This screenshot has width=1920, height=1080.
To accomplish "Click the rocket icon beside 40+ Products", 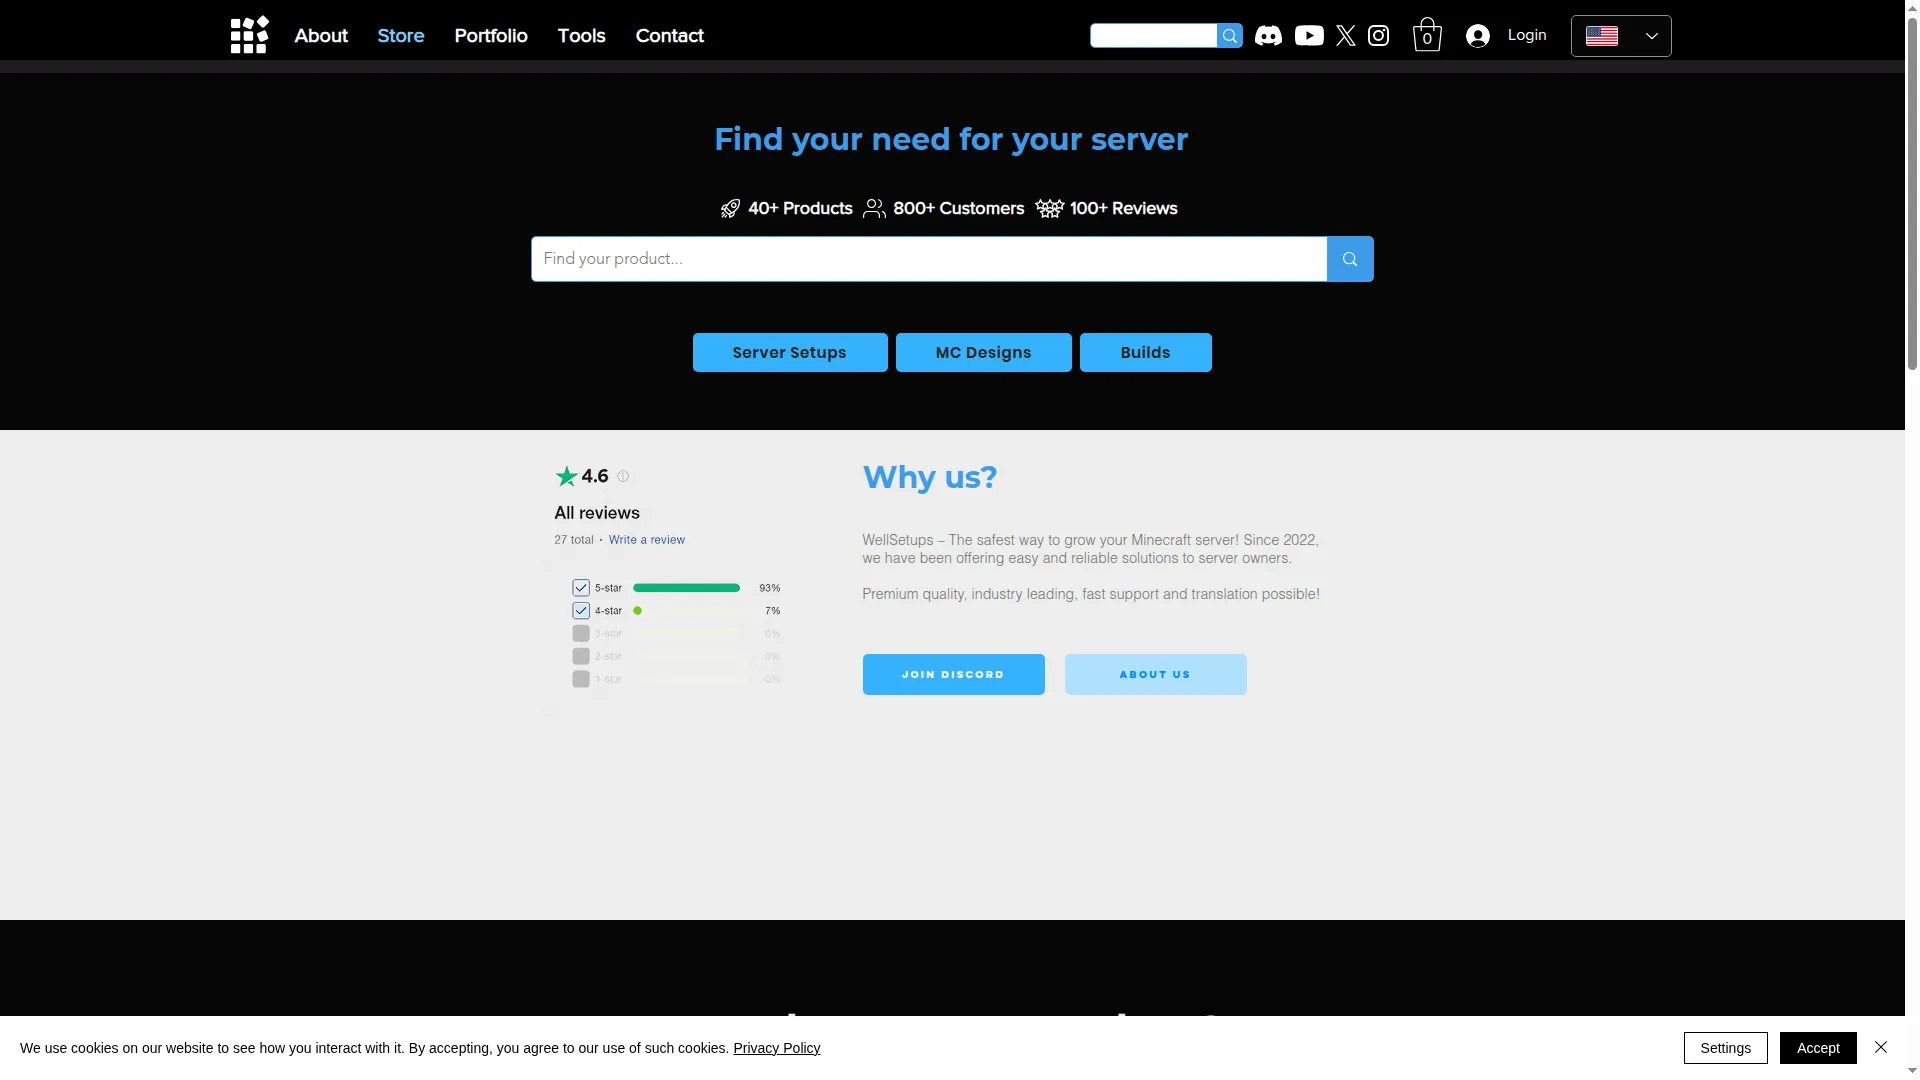I will coord(731,208).
